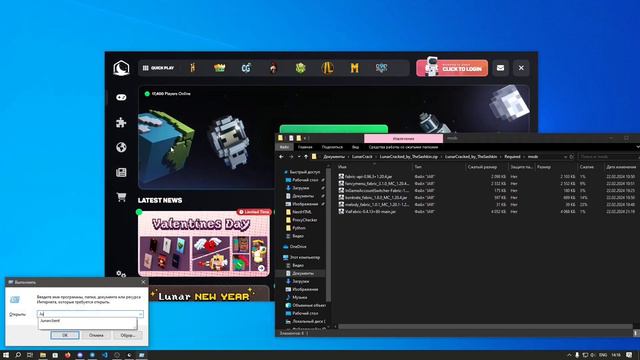Open the Главная ribbon tab
640x360 pixels.
pos(305,147)
